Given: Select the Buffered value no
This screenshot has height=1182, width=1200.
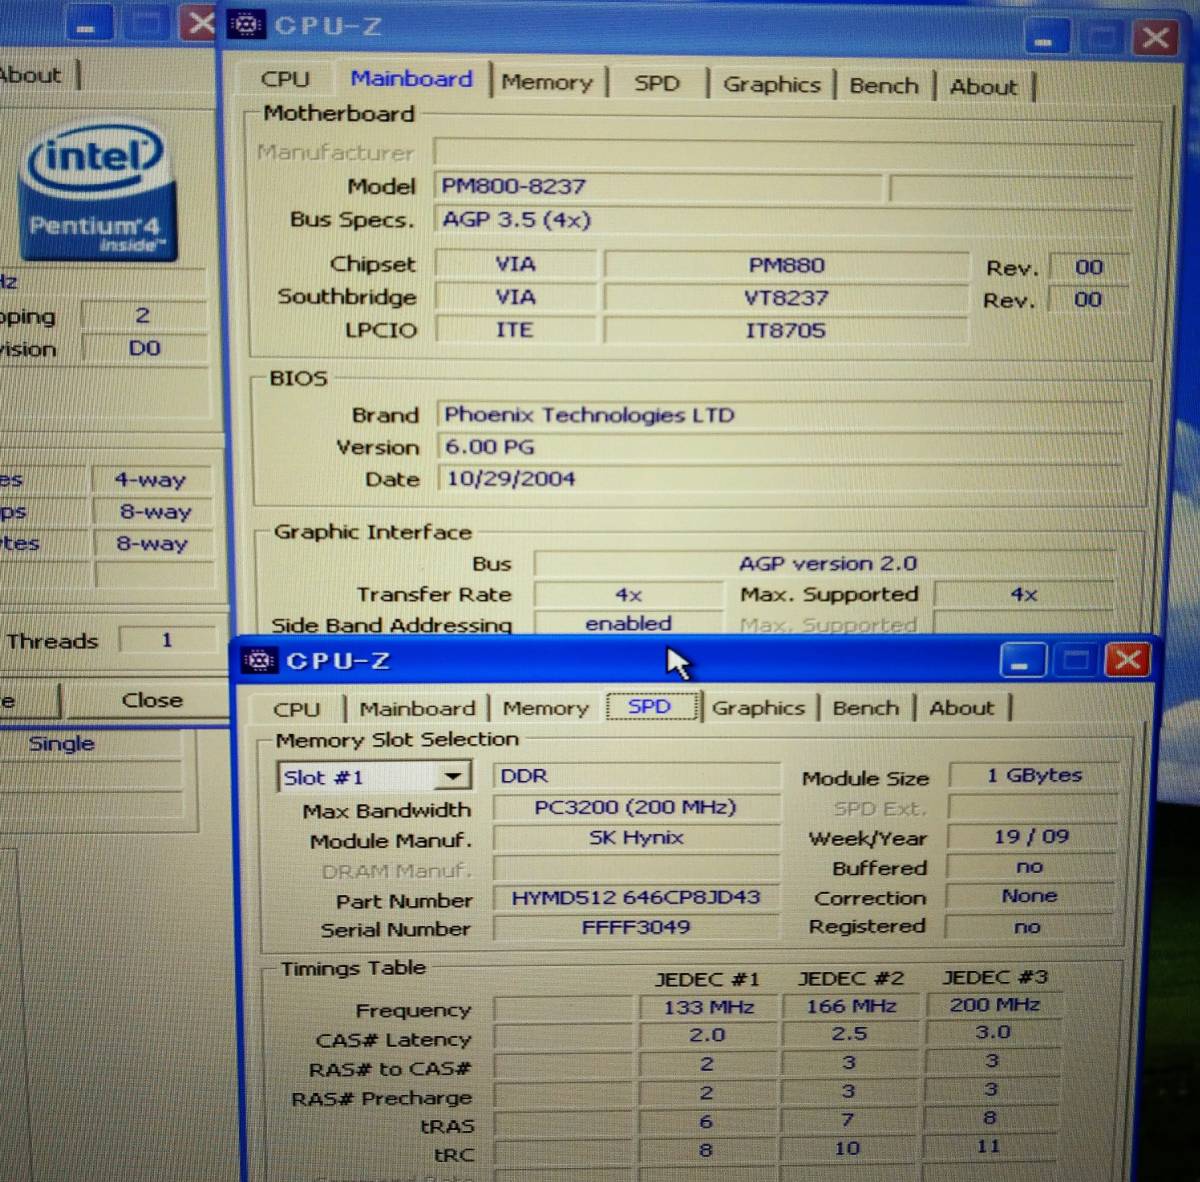Looking at the screenshot, I should pos(1030,867).
